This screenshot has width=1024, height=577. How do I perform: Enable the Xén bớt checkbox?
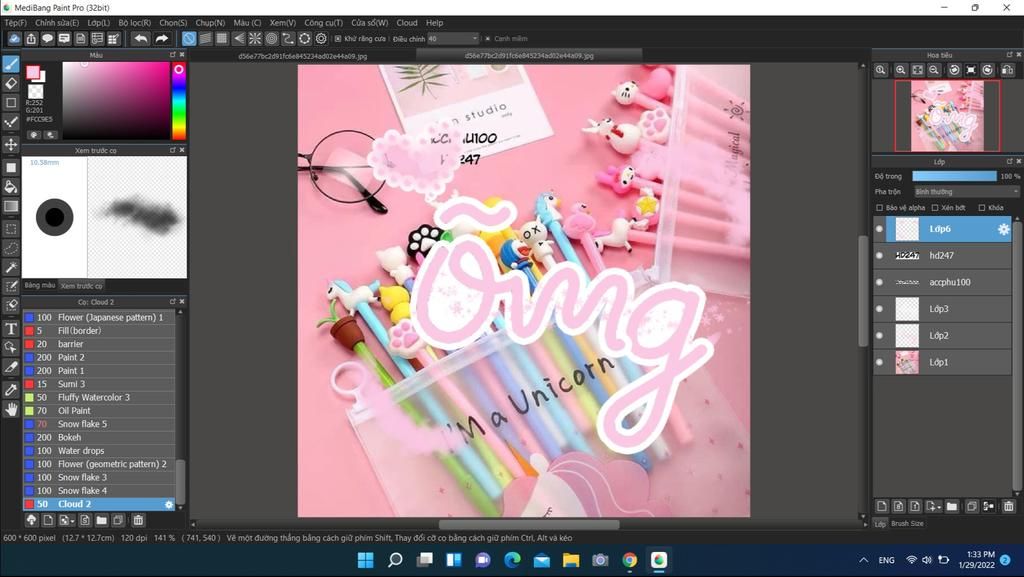(935, 208)
